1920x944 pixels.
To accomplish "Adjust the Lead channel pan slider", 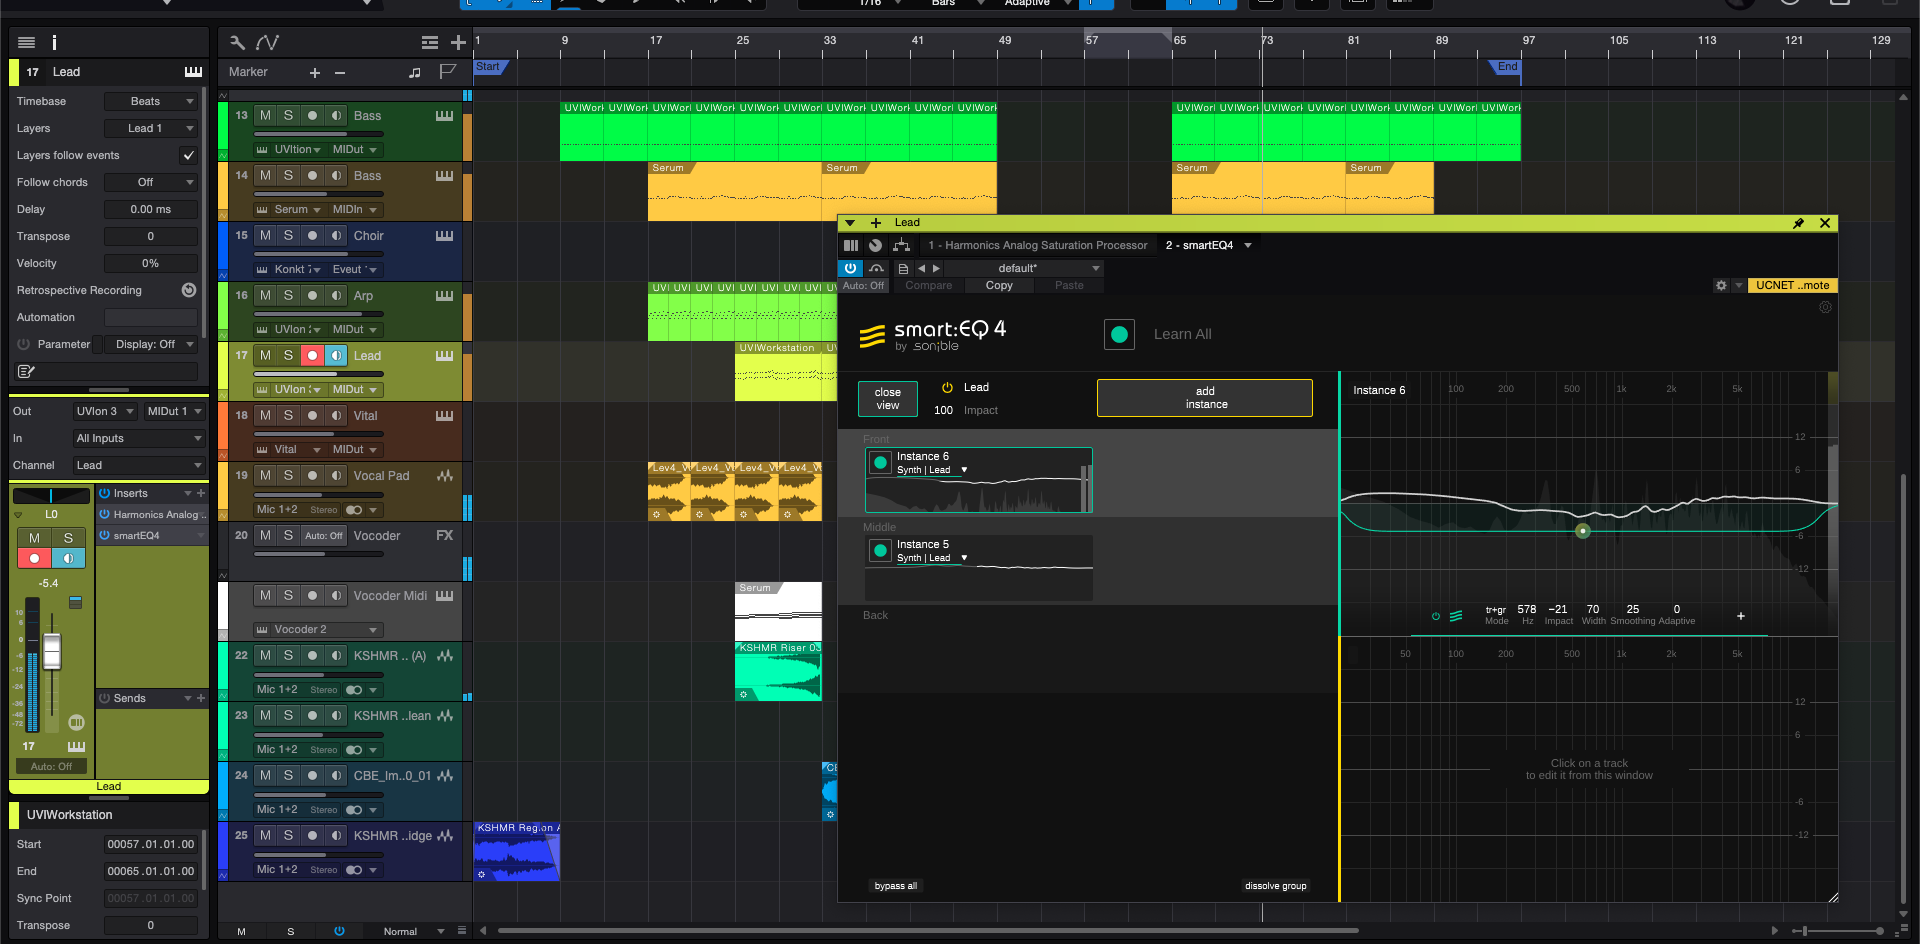I will (x=51, y=496).
